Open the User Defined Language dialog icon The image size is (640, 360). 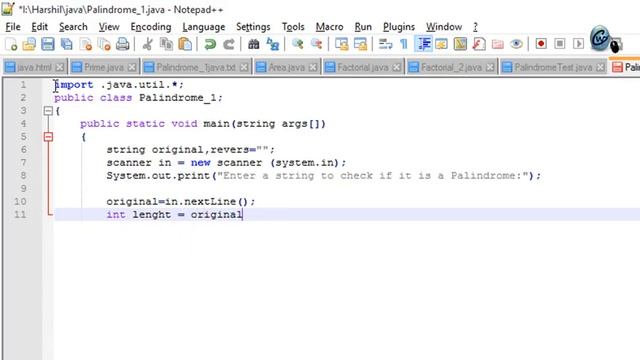(441, 44)
